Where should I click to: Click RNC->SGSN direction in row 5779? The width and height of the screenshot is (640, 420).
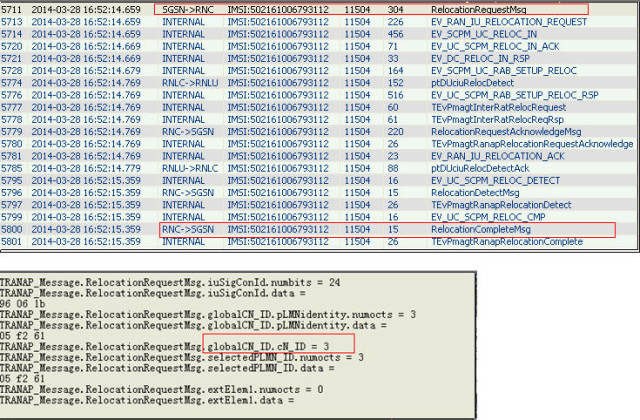coord(188,132)
